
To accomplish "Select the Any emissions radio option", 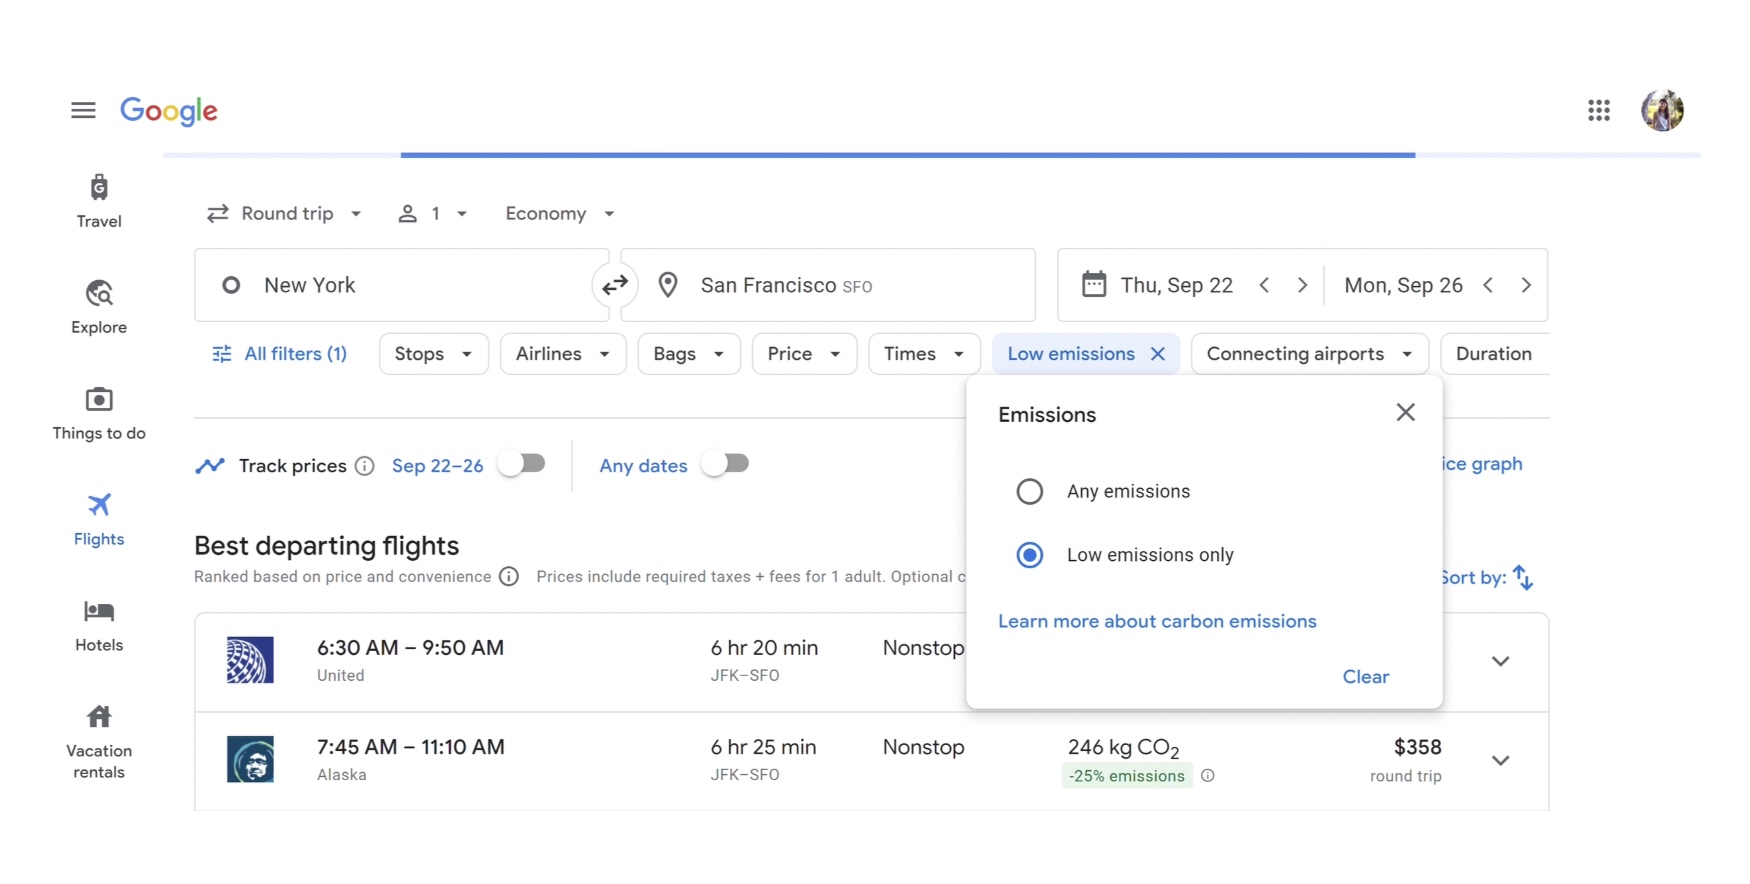I will click(1029, 491).
